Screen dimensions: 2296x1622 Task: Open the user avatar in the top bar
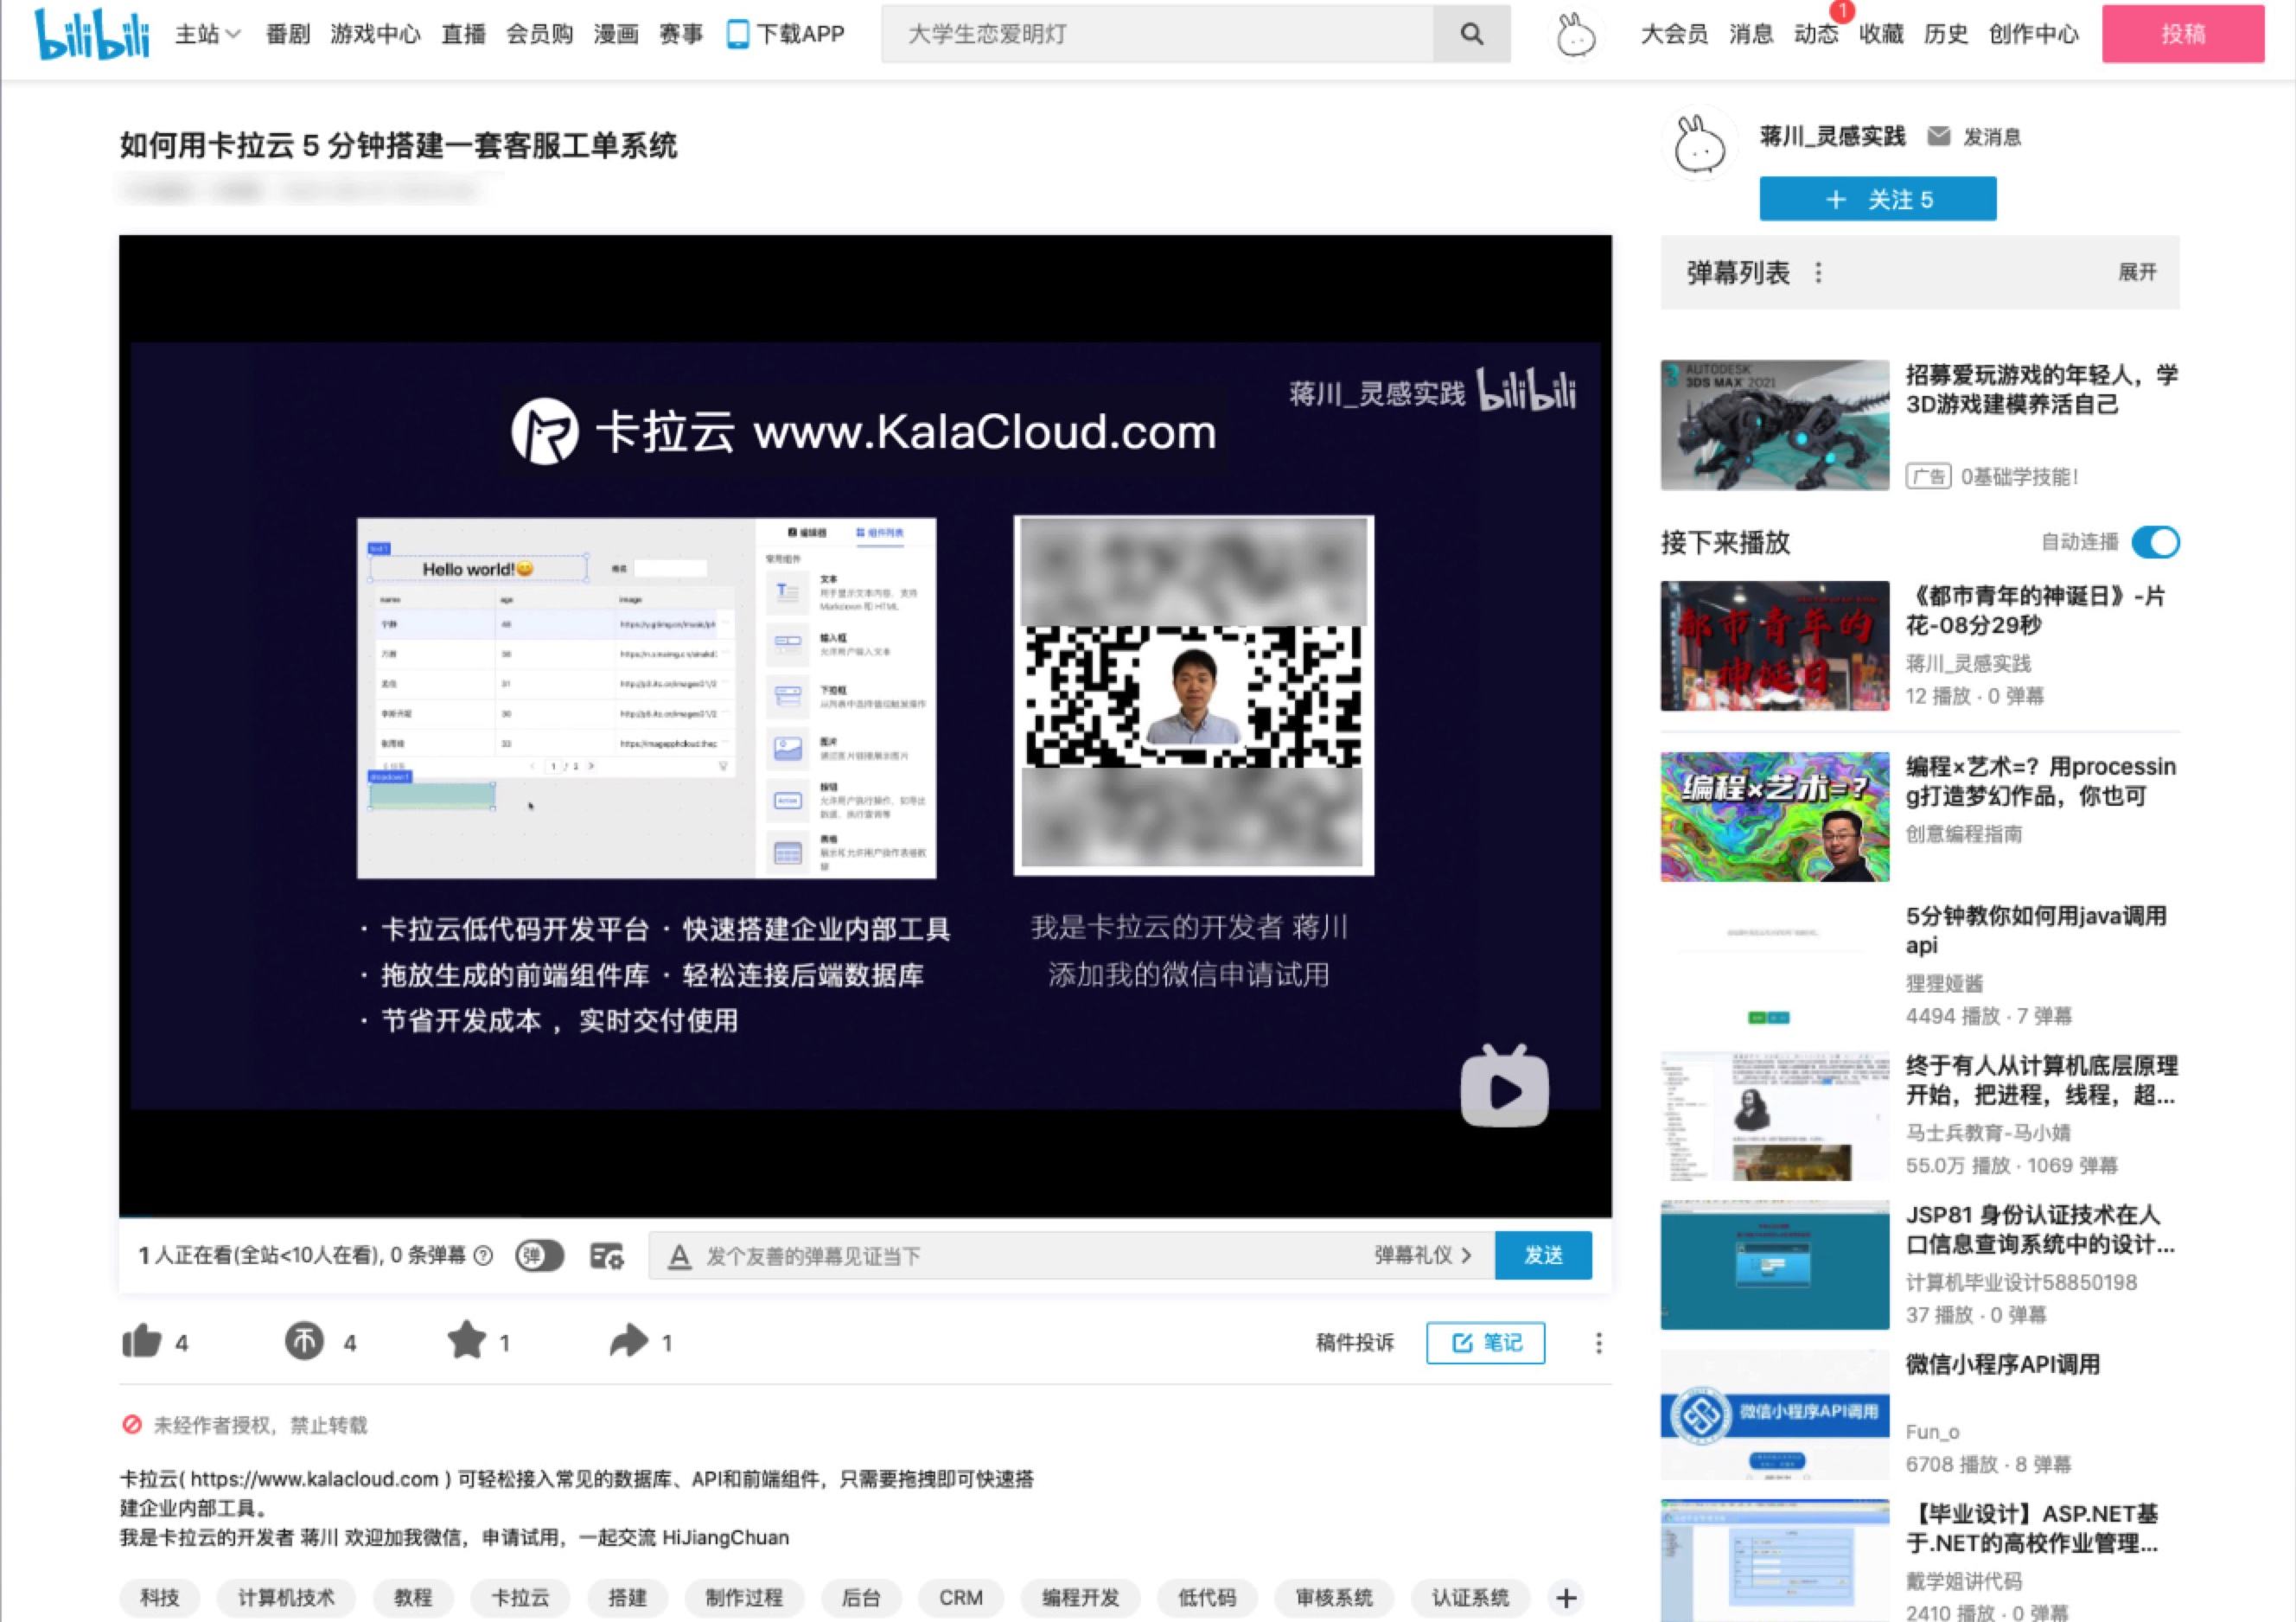pos(1576,35)
